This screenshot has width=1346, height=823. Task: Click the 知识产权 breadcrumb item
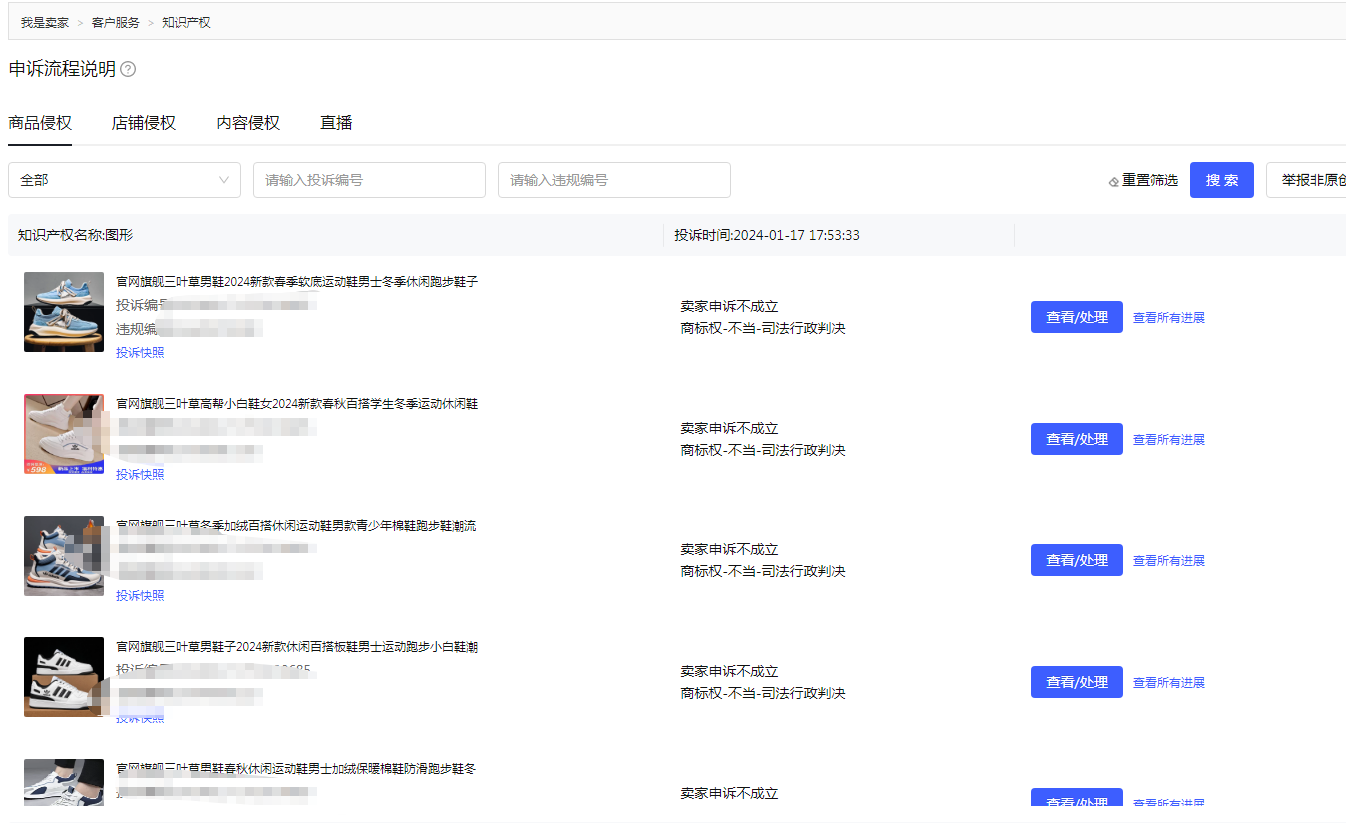point(187,22)
